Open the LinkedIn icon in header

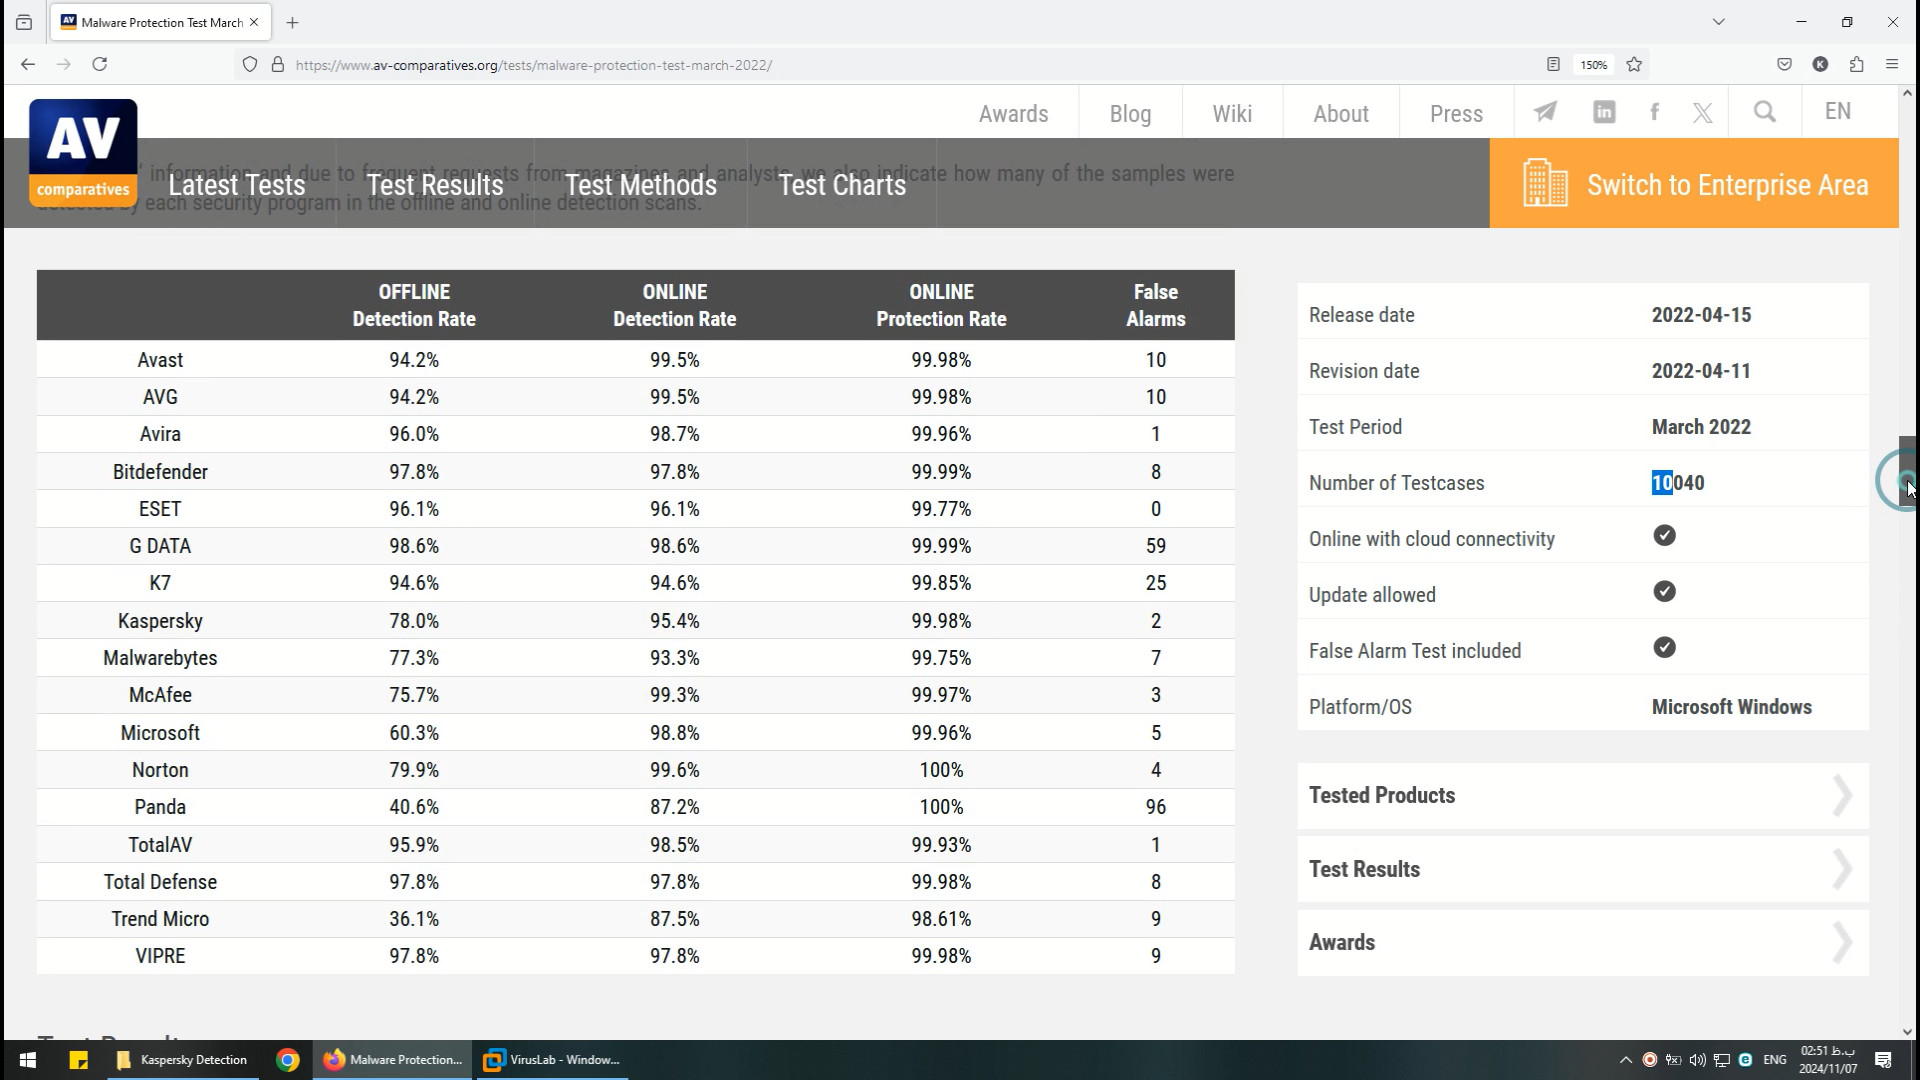pyautogui.click(x=1604, y=112)
